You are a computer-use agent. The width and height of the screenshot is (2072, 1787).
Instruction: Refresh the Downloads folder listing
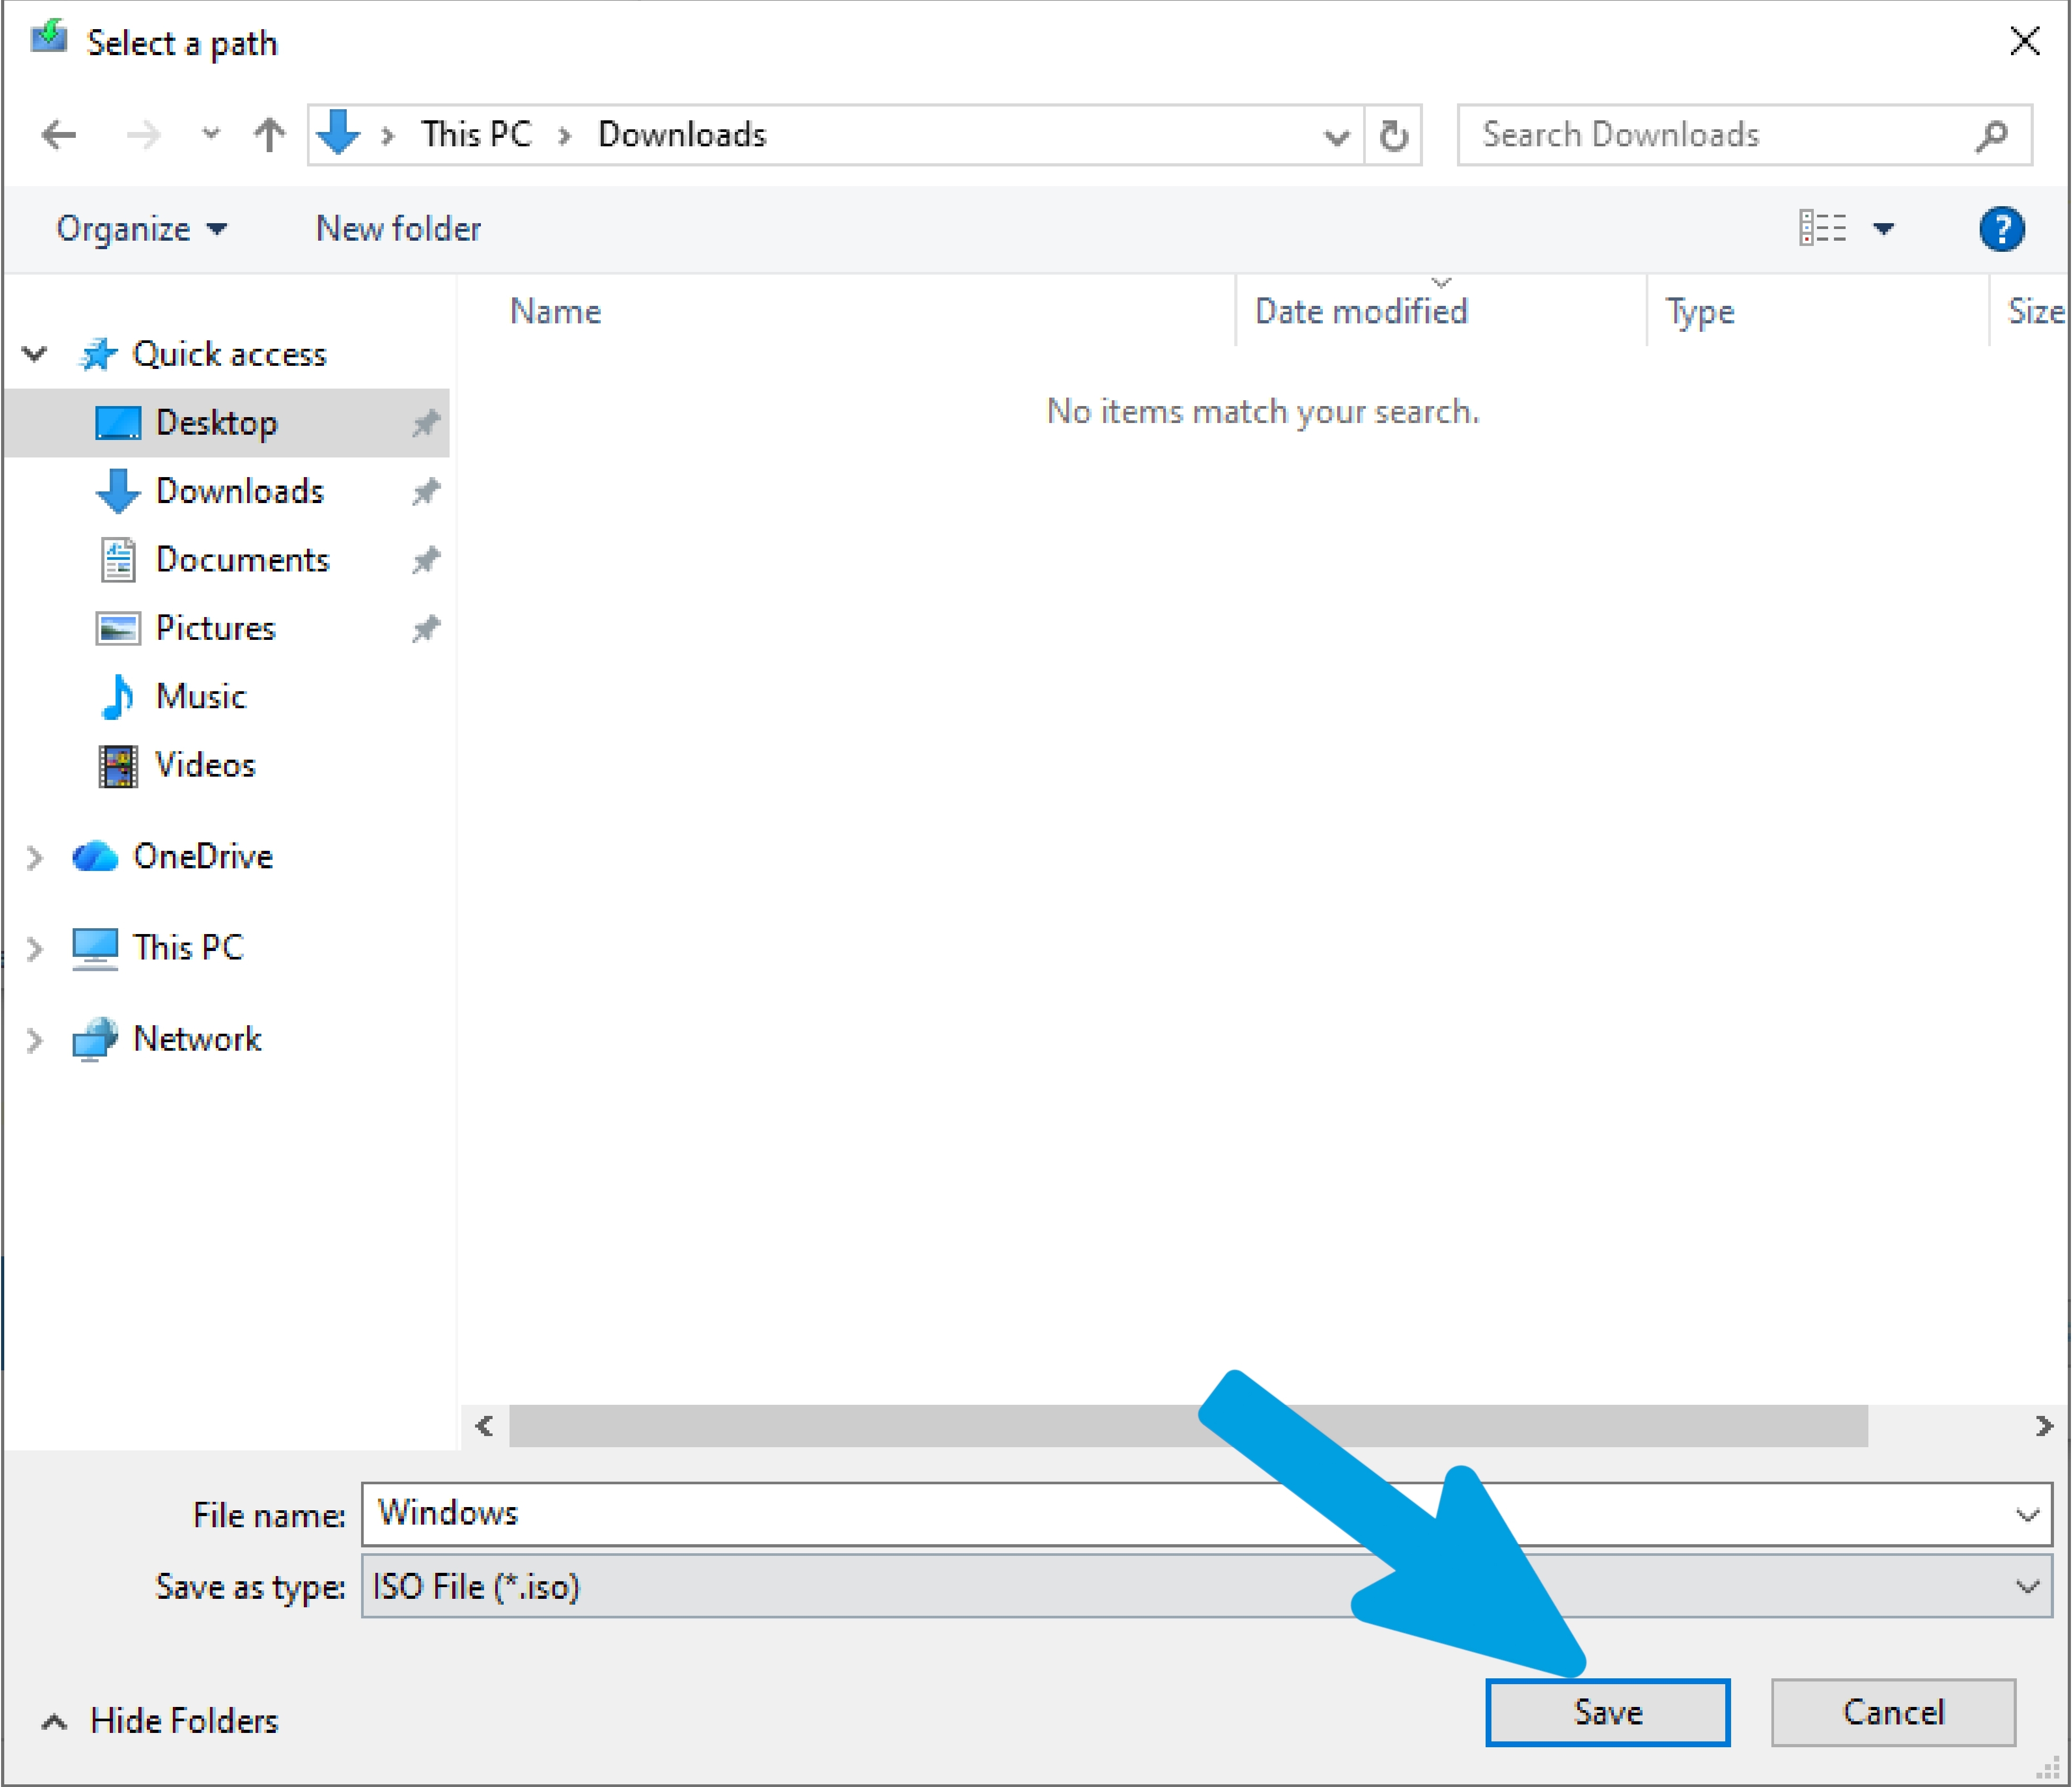point(1393,135)
